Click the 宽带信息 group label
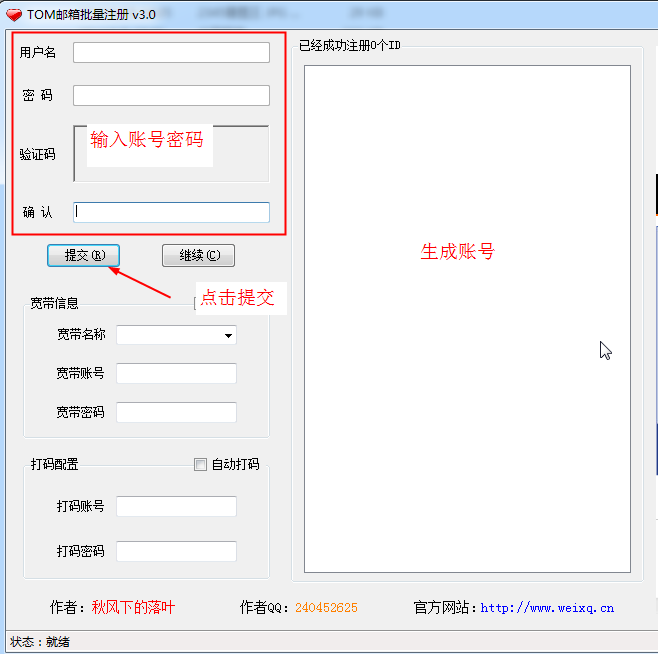Viewport: 658px width, 654px height. 54,303
